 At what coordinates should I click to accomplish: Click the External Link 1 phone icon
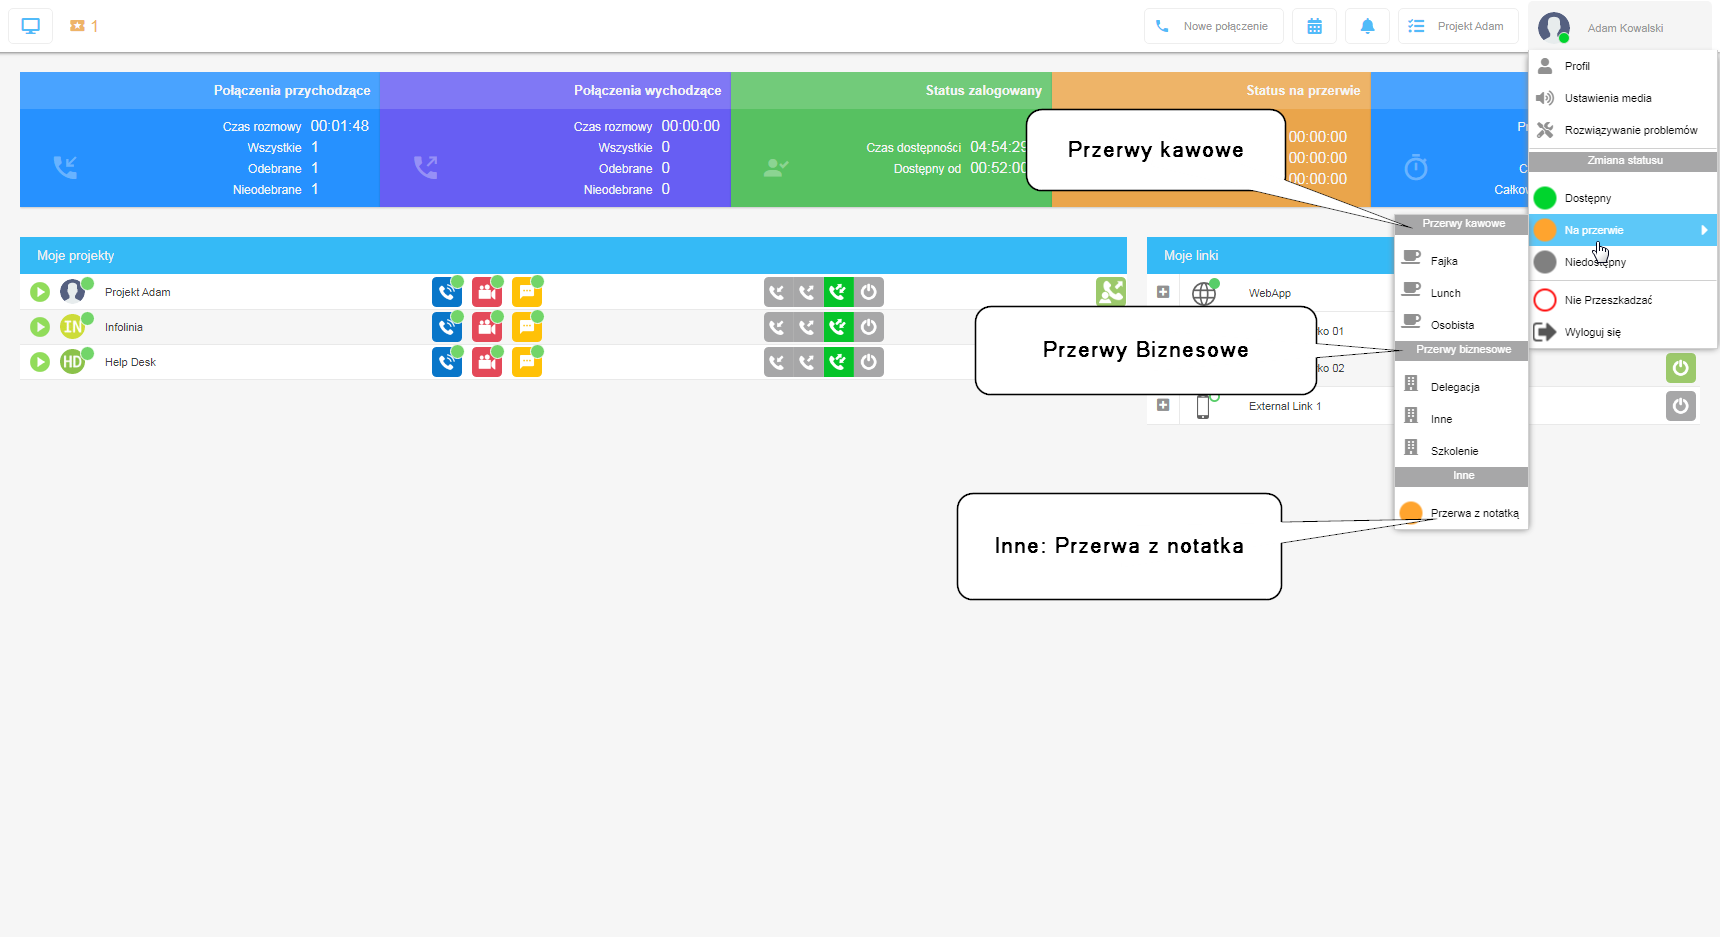tap(1203, 406)
